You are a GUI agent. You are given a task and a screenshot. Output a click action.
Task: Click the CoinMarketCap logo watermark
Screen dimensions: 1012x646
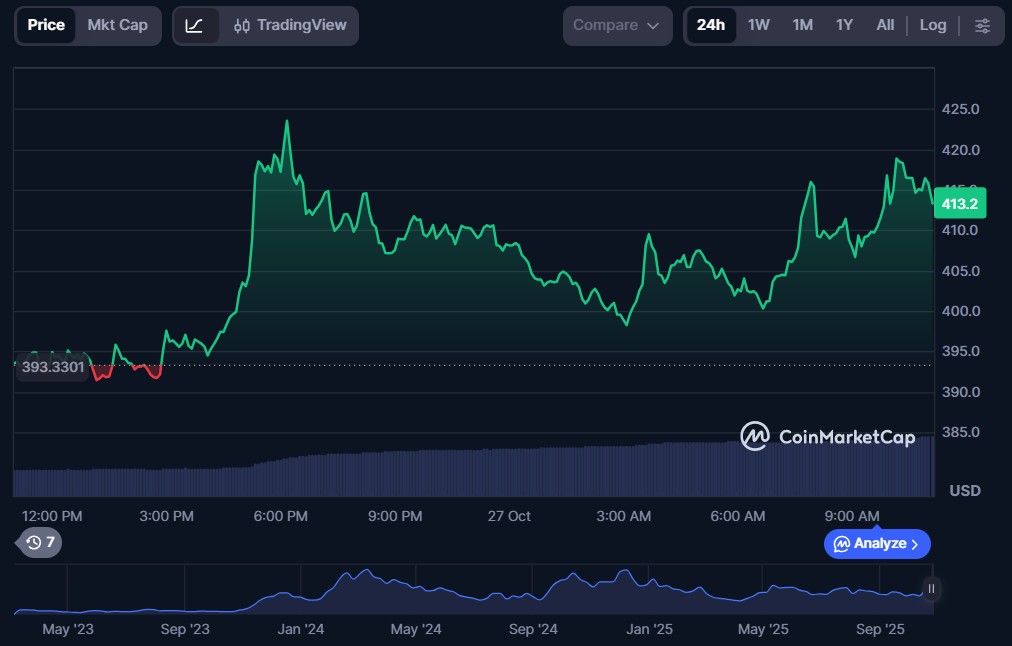point(827,436)
